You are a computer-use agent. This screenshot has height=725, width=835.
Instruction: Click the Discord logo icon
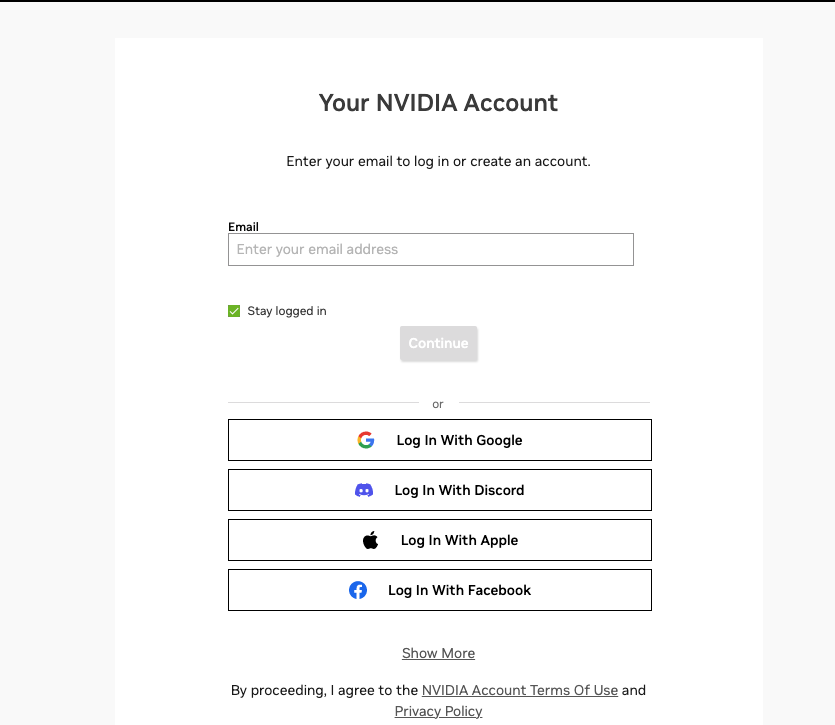[364, 490]
